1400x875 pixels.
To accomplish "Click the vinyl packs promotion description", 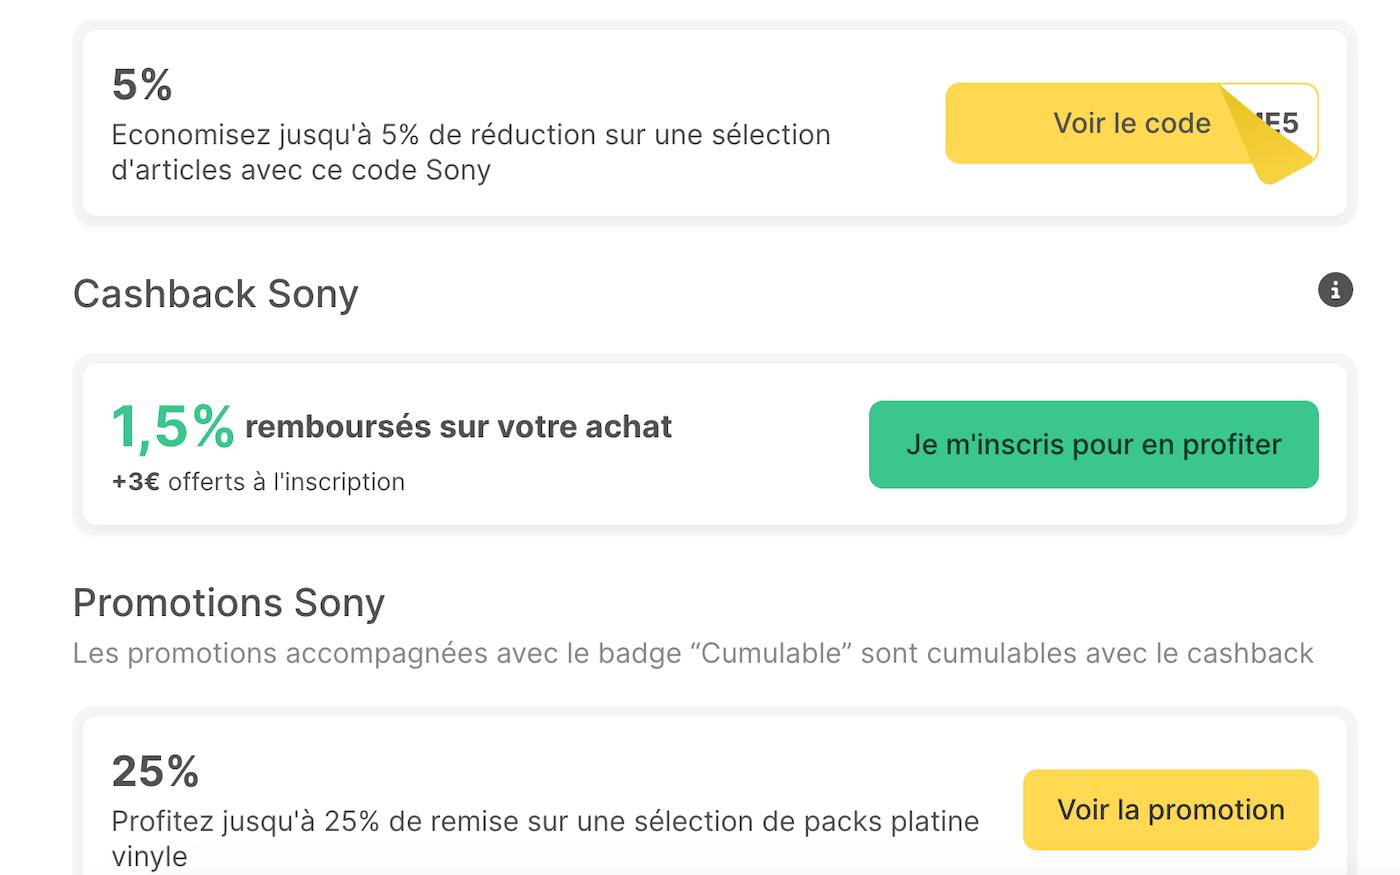I will (545, 837).
